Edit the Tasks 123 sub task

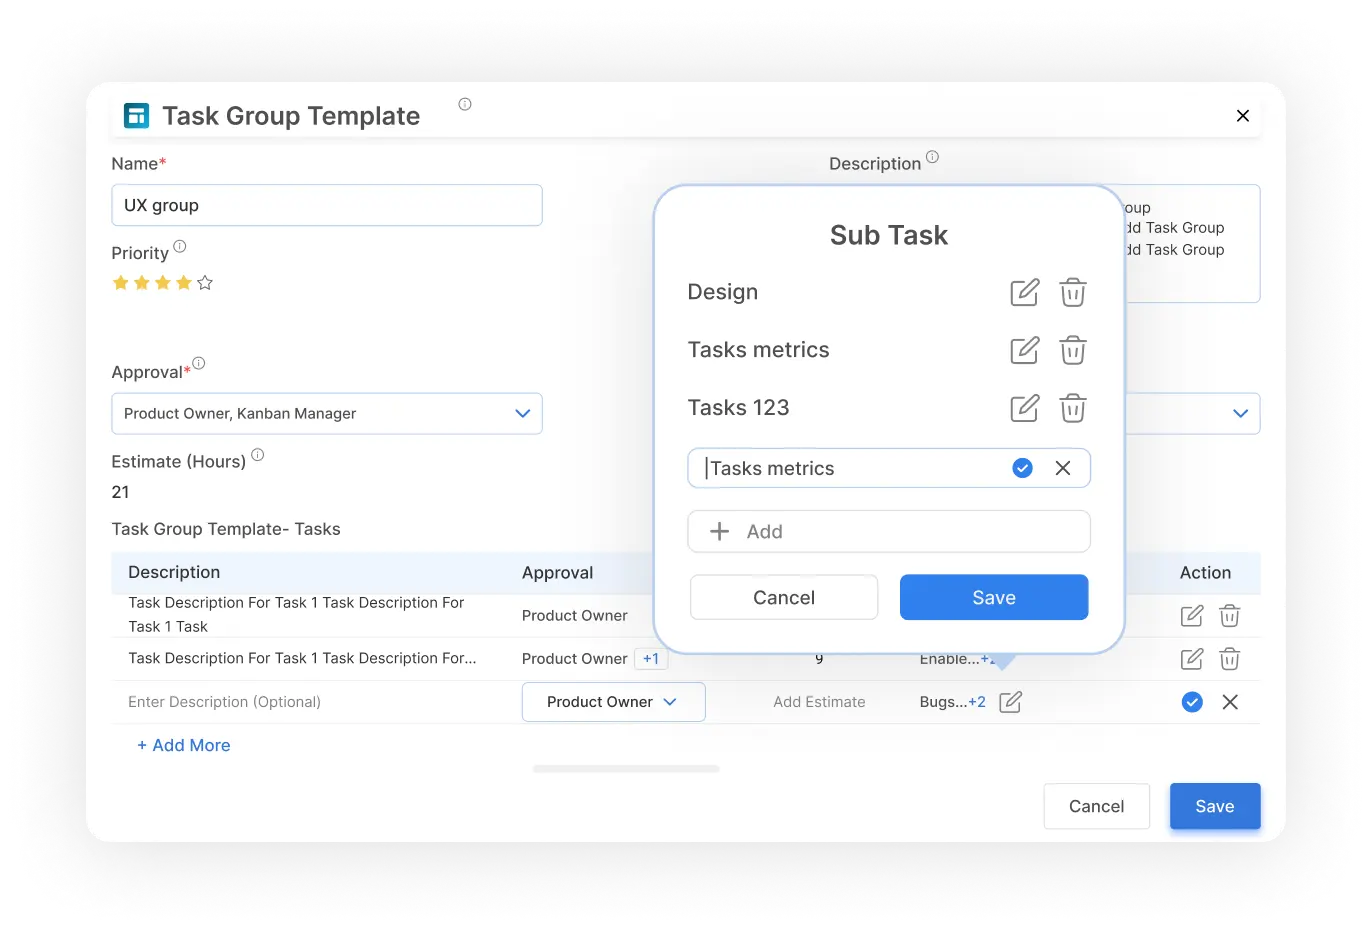click(1024, 408)
